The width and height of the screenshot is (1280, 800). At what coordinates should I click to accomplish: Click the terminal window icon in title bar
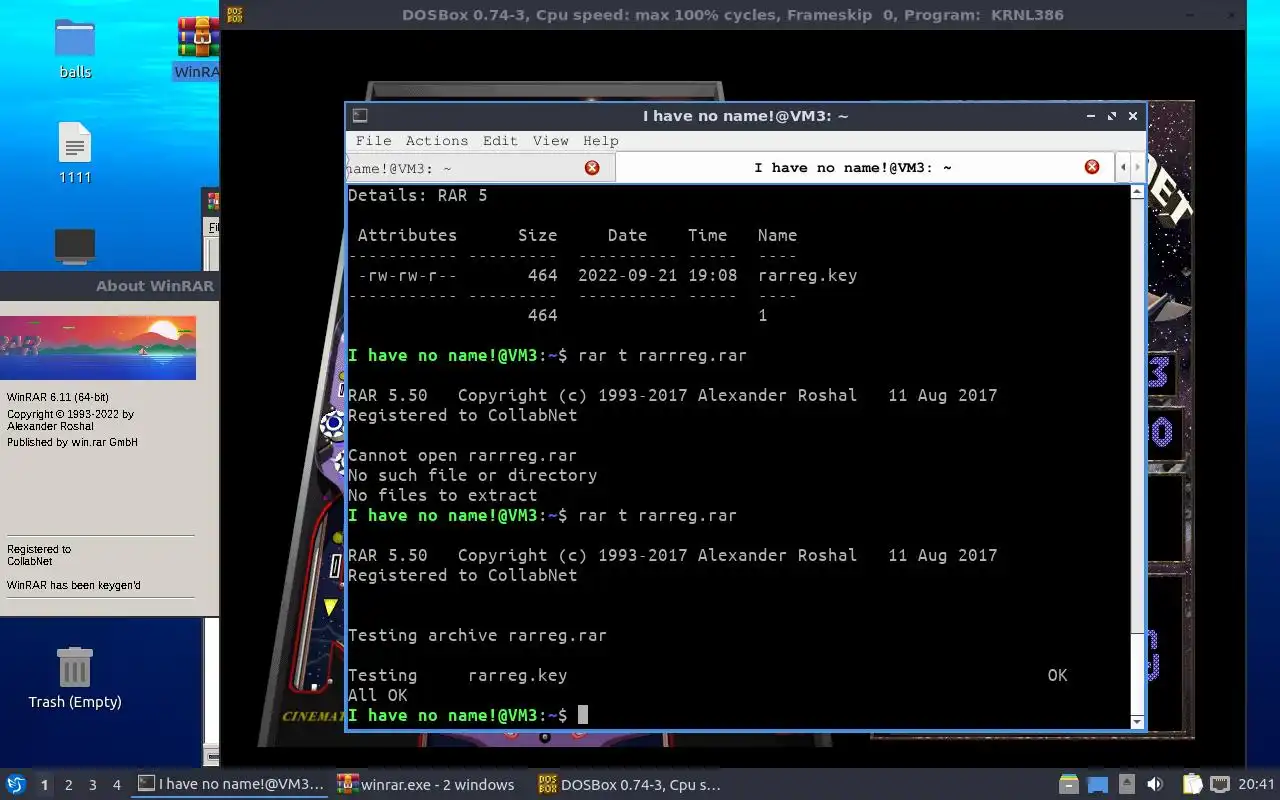[360, 116]
